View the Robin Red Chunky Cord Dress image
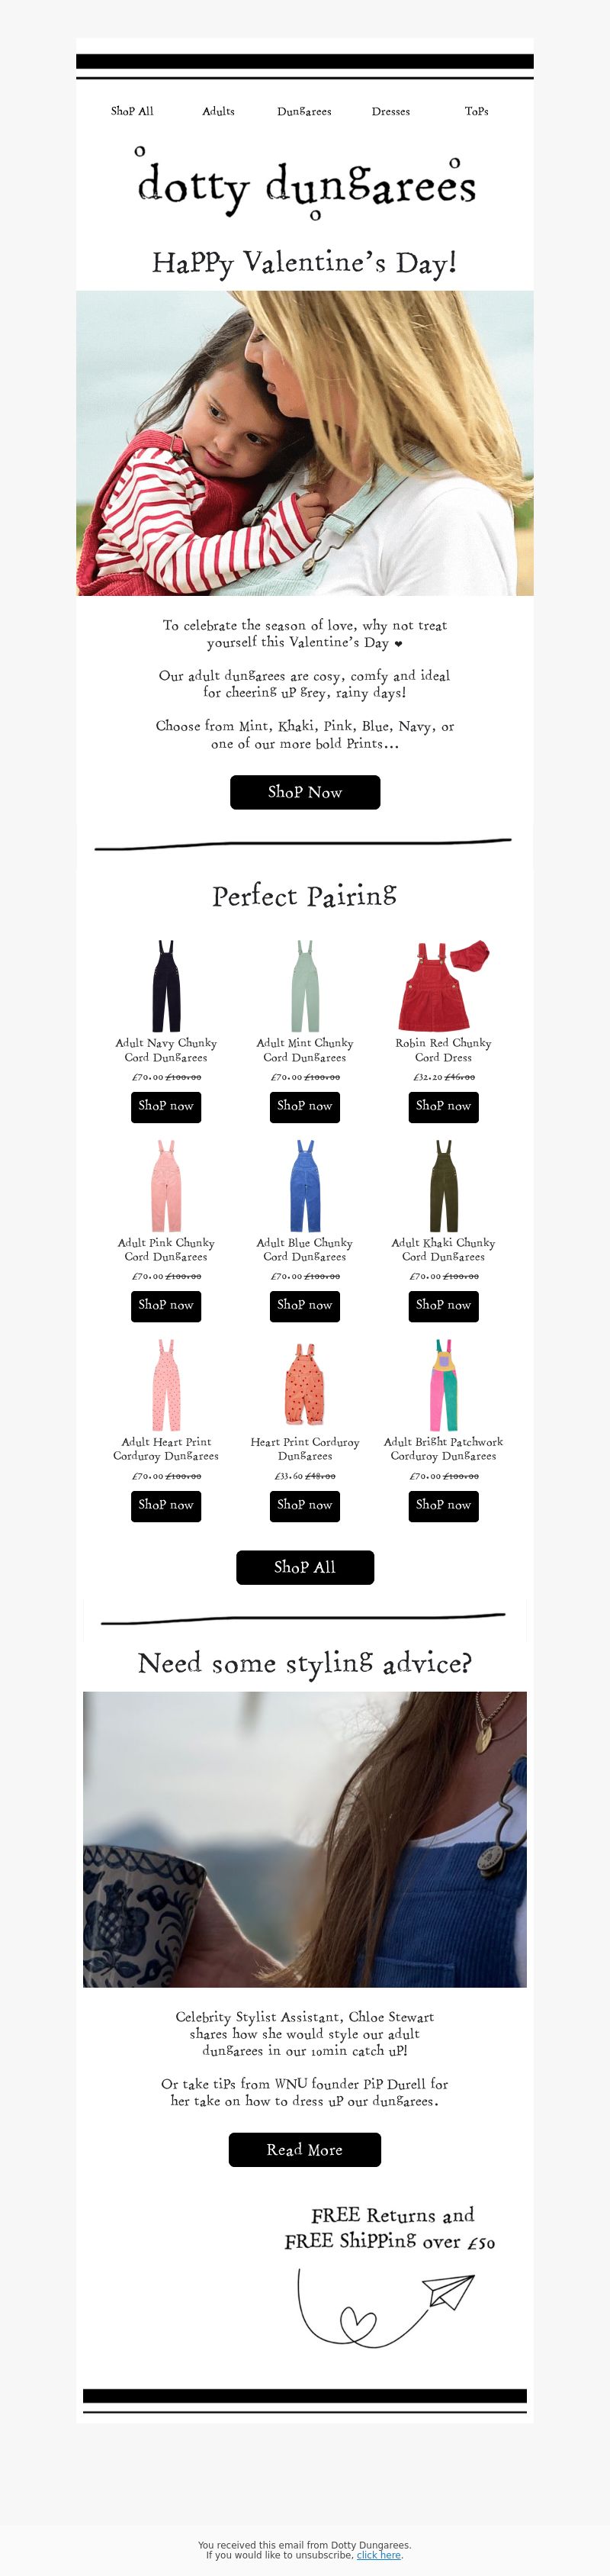Viewport: 610px width, 2576px height. coord(443,986)
